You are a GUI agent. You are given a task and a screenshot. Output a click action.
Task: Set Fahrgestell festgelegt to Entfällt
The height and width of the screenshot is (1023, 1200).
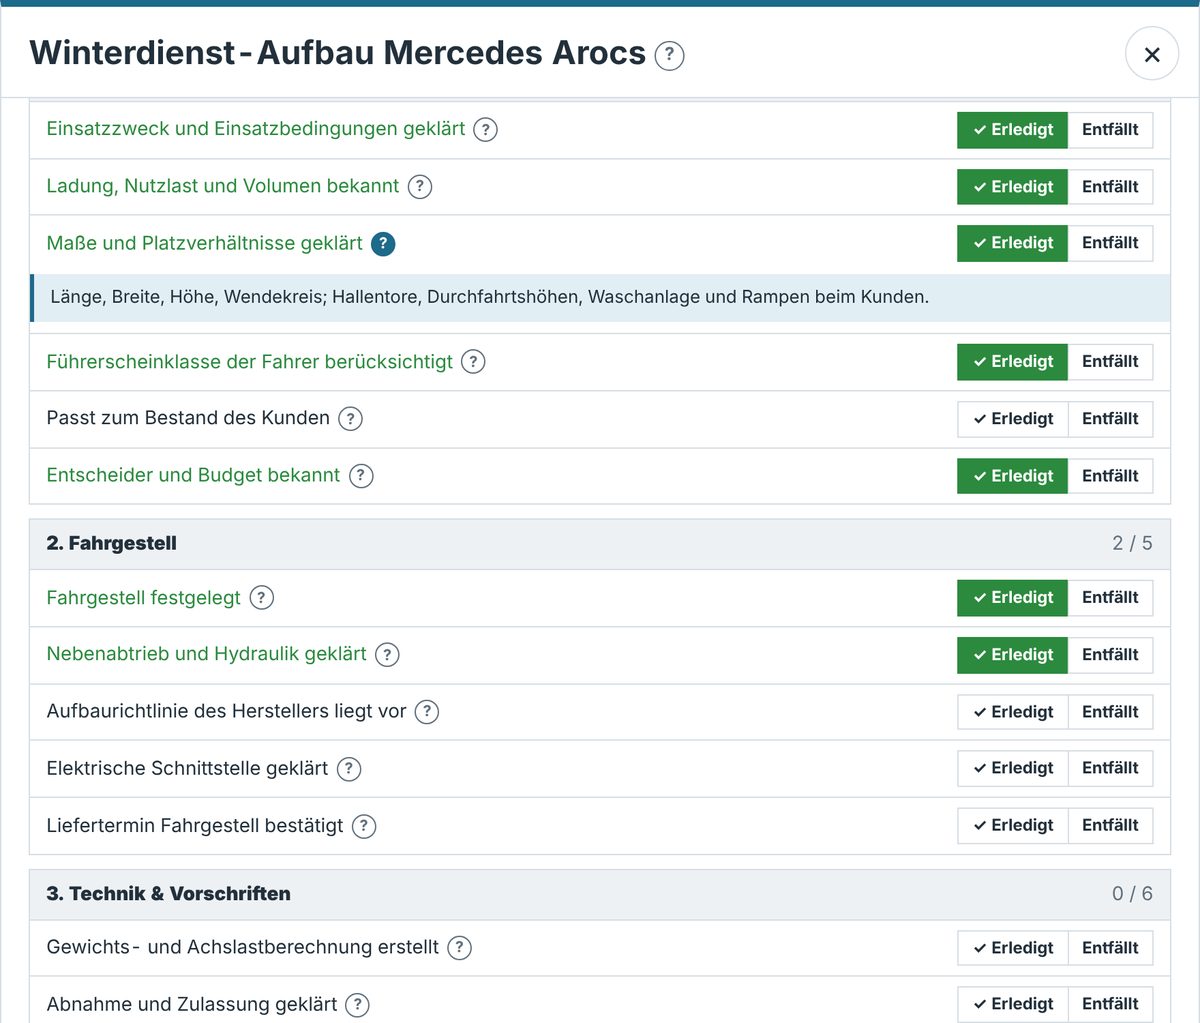point(1110,598)
